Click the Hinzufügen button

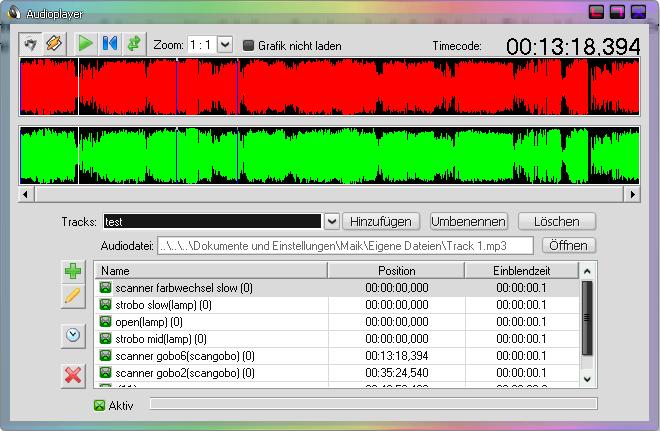383,221
